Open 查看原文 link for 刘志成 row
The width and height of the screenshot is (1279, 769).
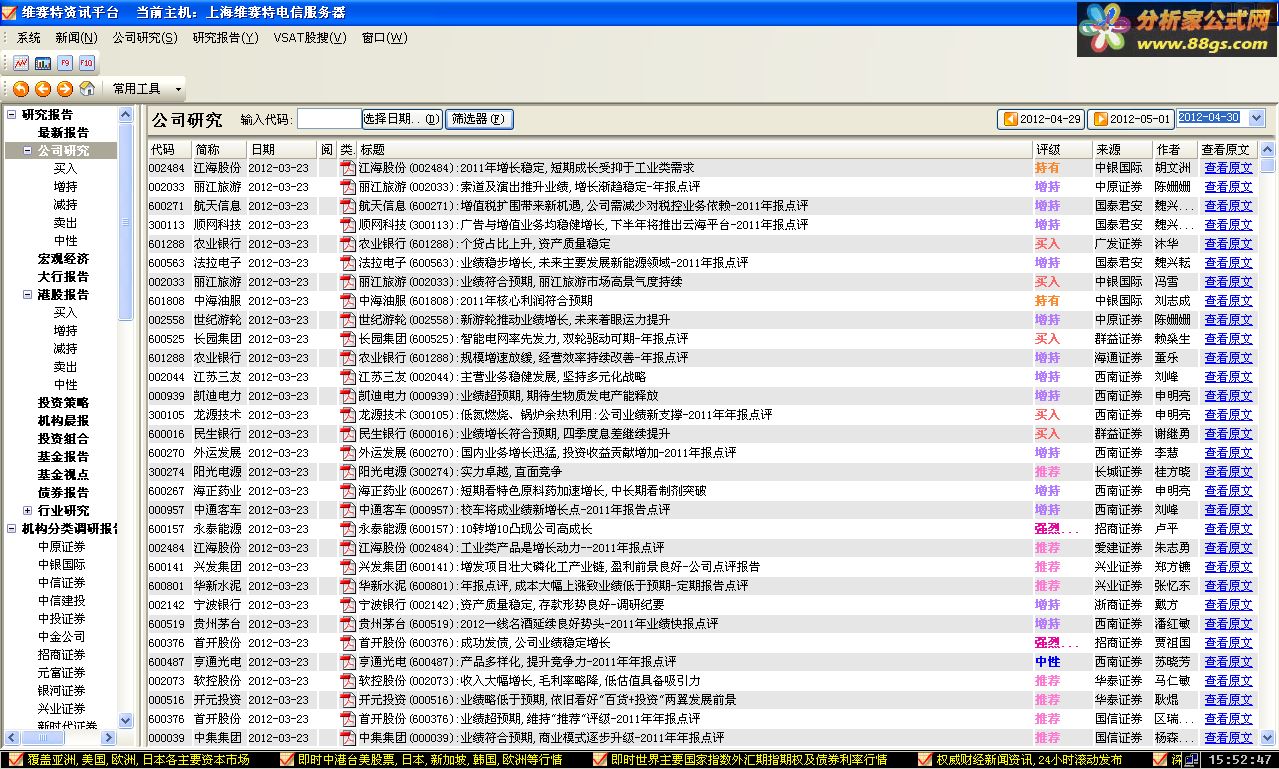coord(1228,301)
